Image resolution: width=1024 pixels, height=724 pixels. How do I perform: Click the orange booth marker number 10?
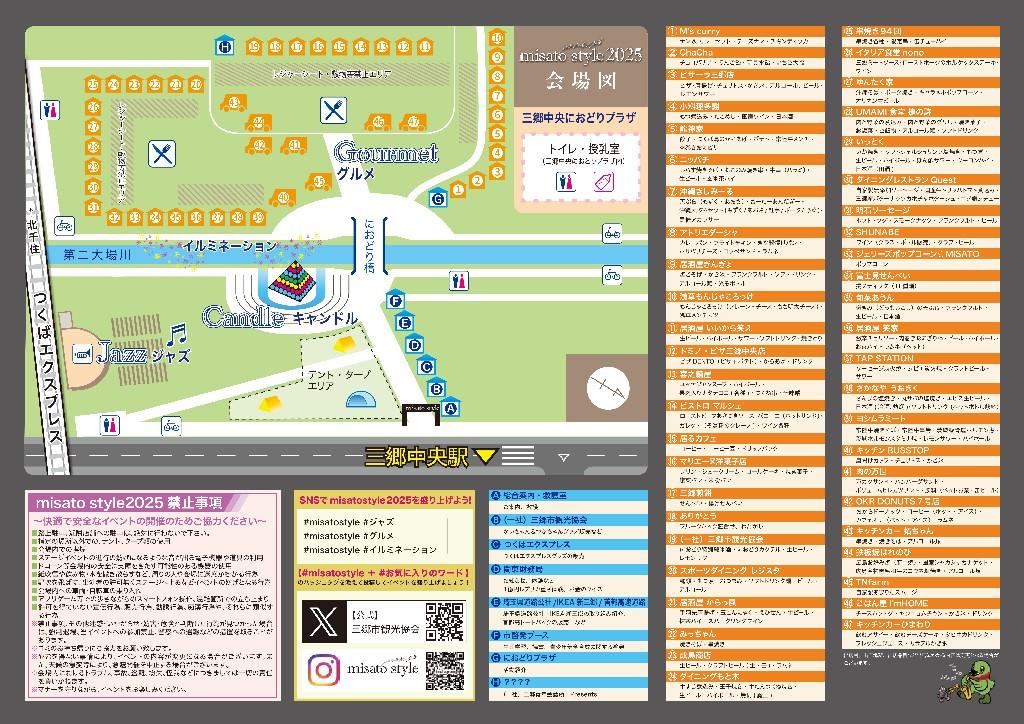(495, 39)
